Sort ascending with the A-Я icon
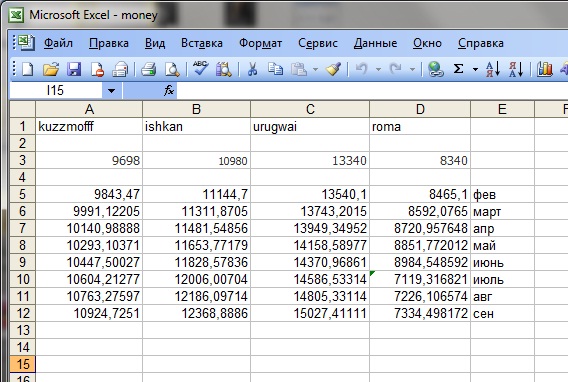The width and height of the screenshot is (568, 382). point(493,69)
